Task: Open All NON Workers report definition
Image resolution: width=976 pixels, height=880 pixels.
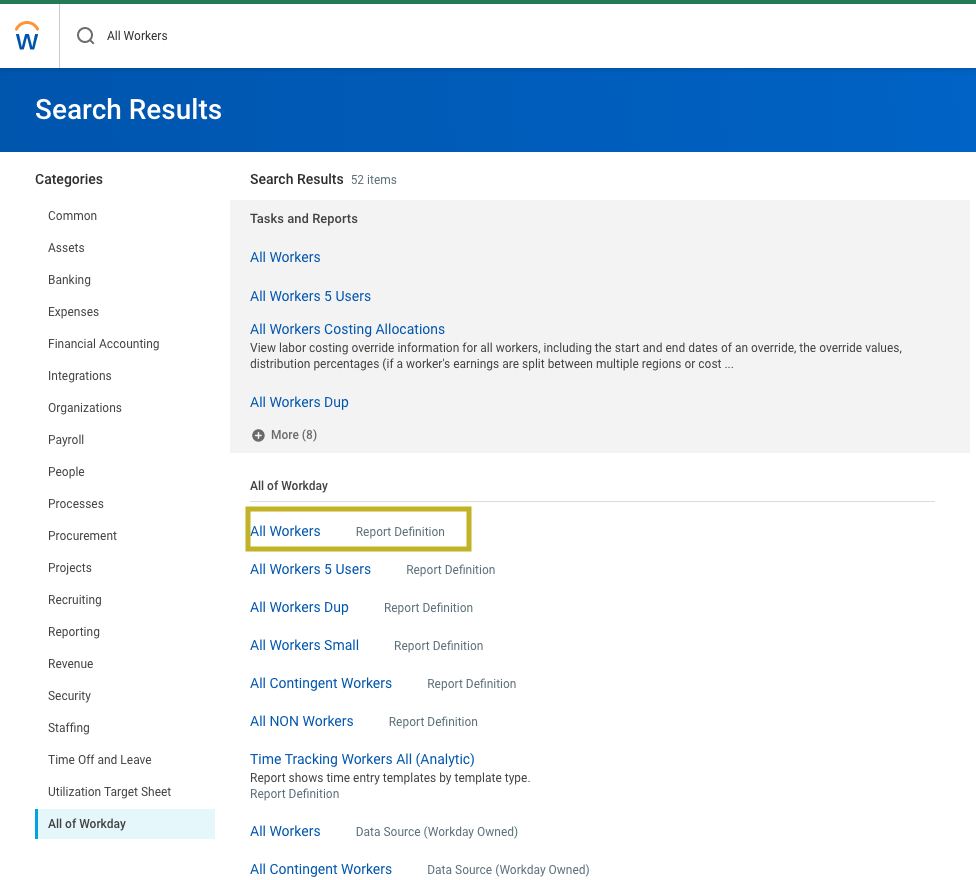Action: [301, 721]
